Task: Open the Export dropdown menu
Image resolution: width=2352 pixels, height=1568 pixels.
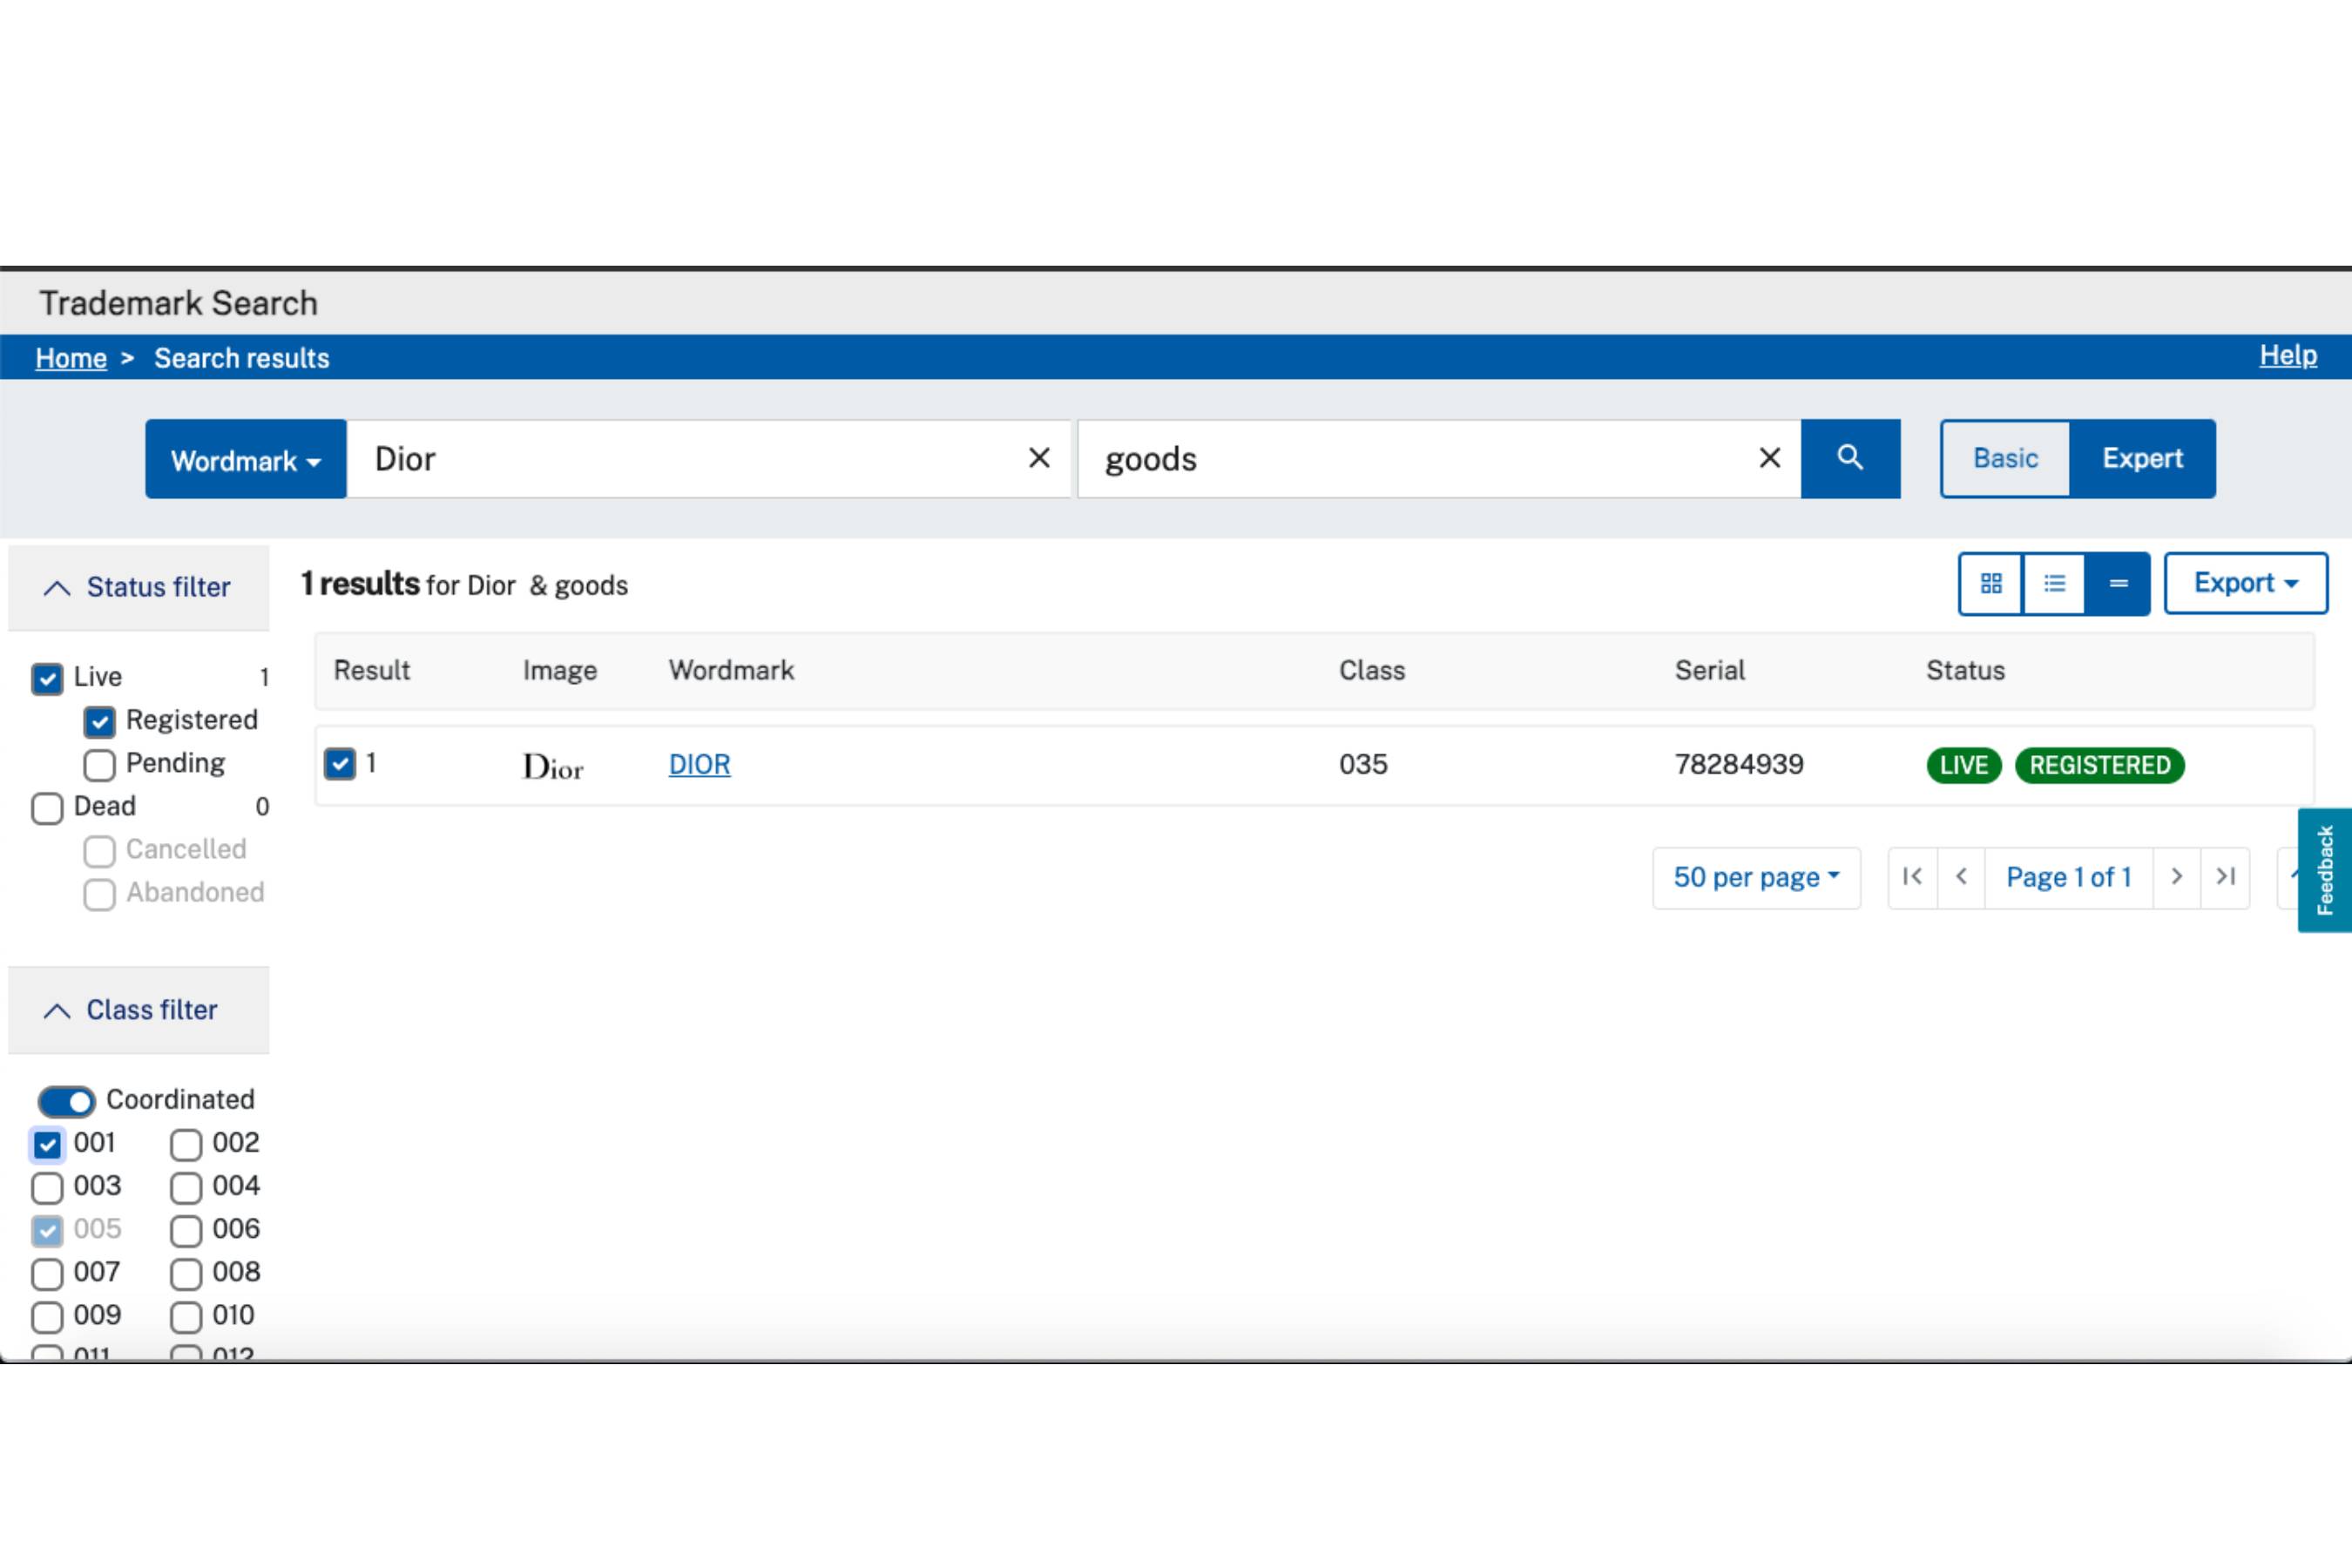Action: 2245,583
